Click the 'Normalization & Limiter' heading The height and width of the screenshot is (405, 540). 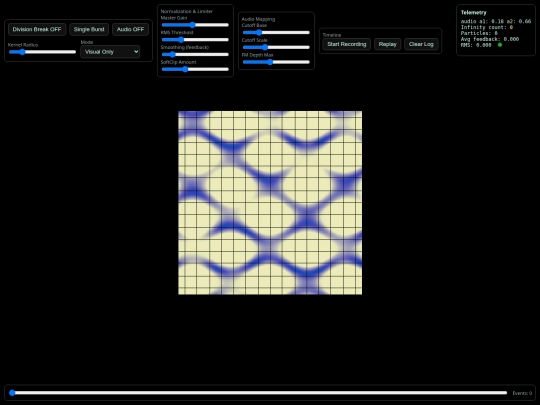pyautogui.click(x=187, y=11)
